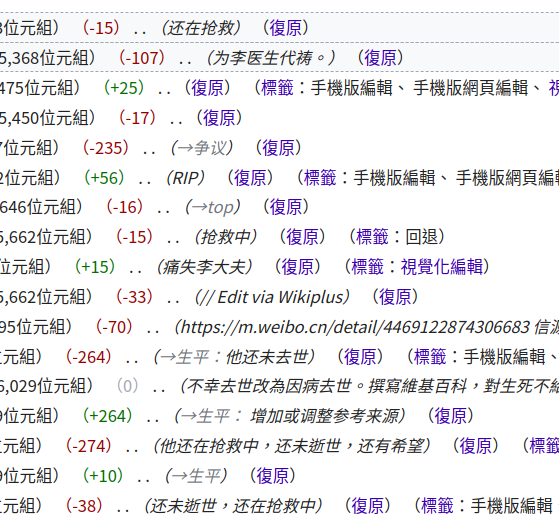559x525 pixels.
Task: Undo the →top edit with -16
Action: (286, 207)
